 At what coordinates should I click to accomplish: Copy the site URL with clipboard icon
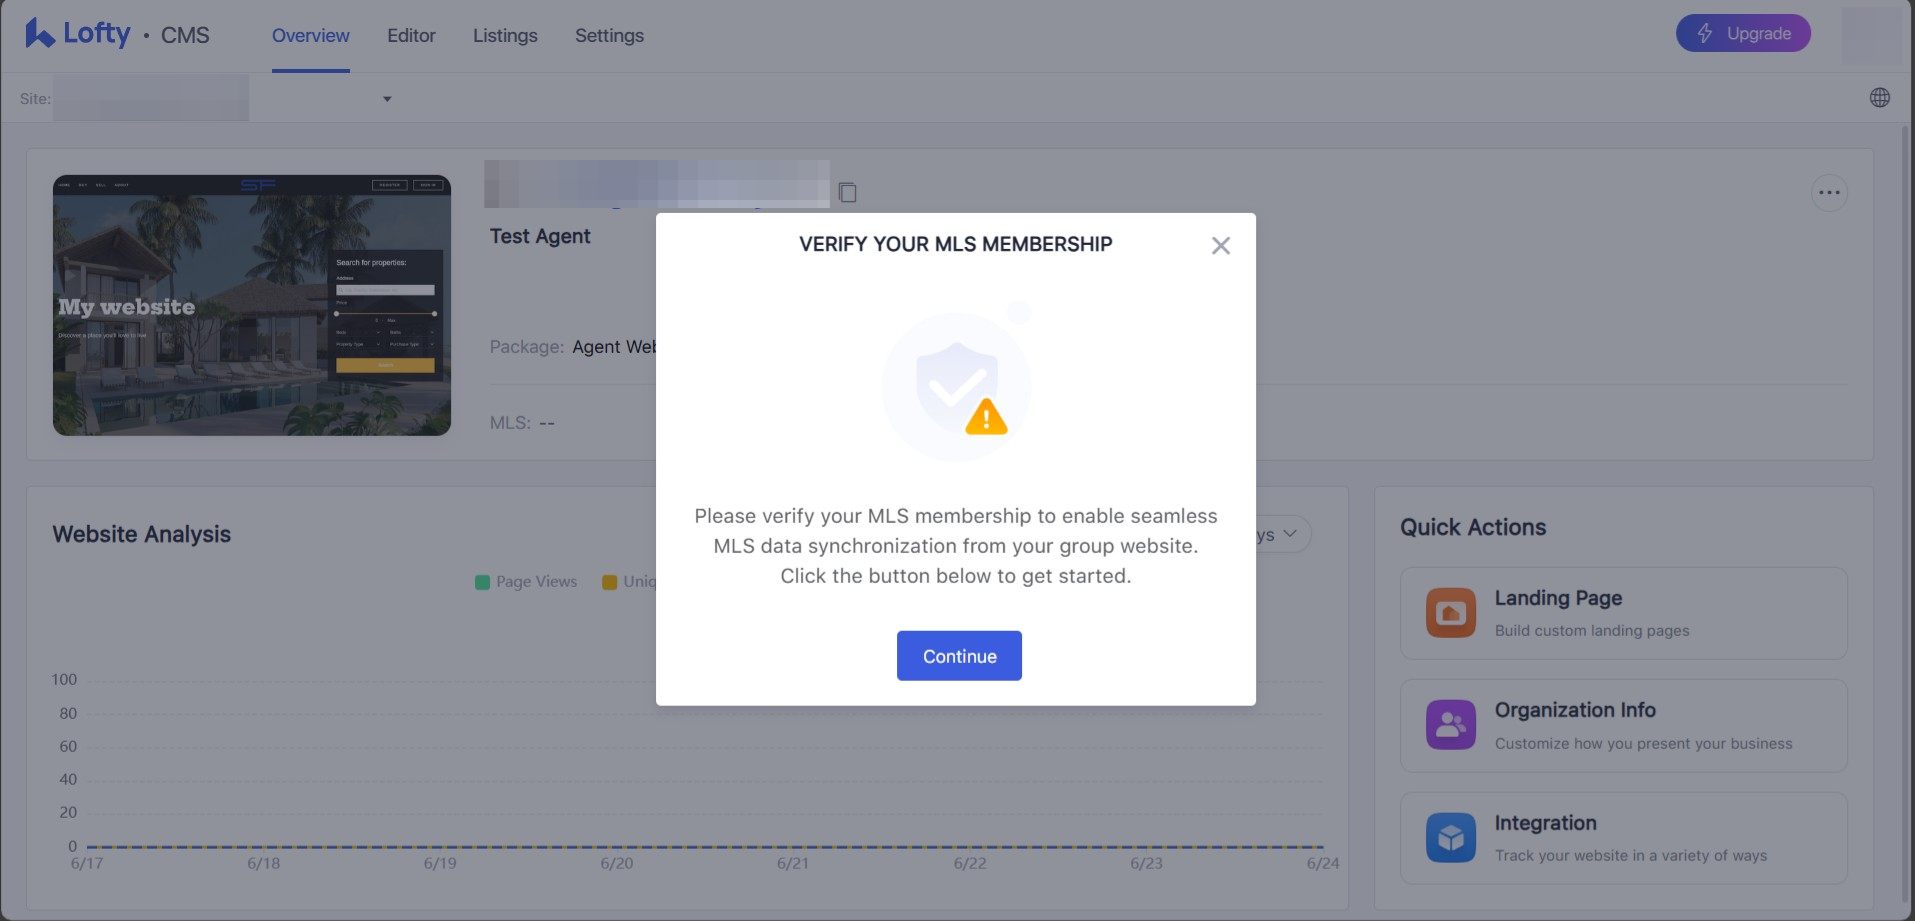coord(848,192)
